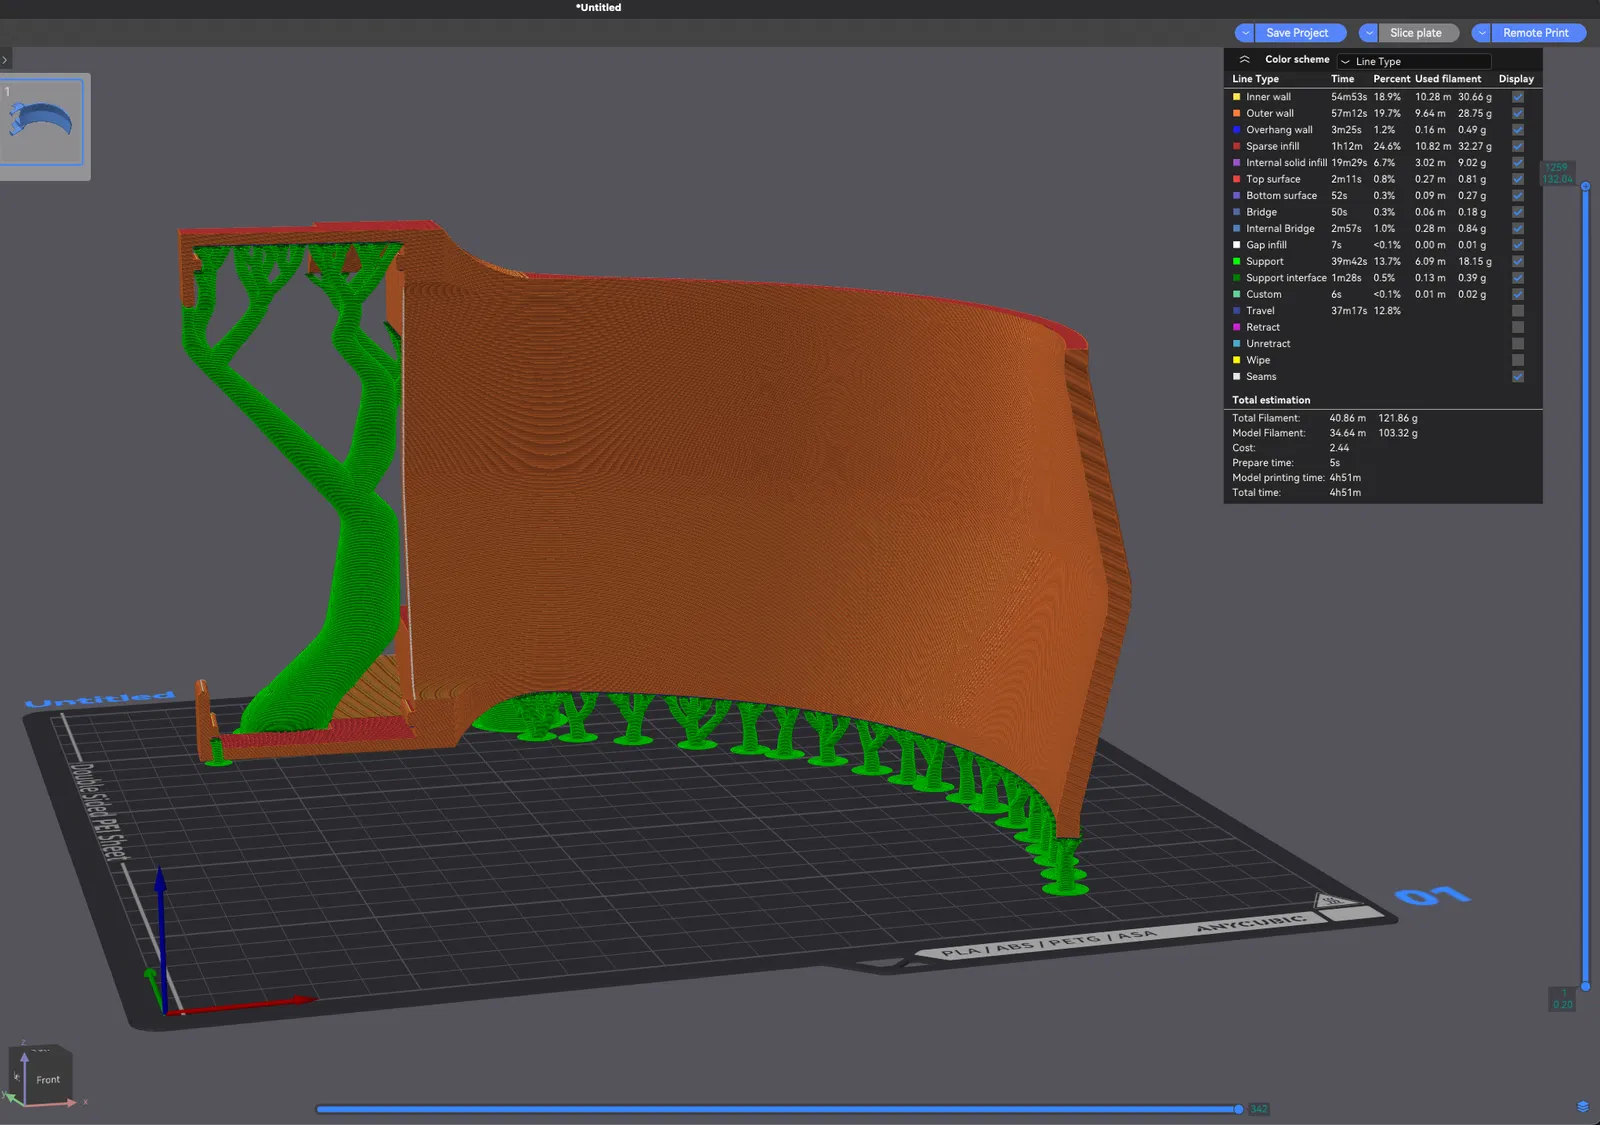Click the Slice plate button
This screenshot has width=1600, height=1125.
(x=1415, y=33)
